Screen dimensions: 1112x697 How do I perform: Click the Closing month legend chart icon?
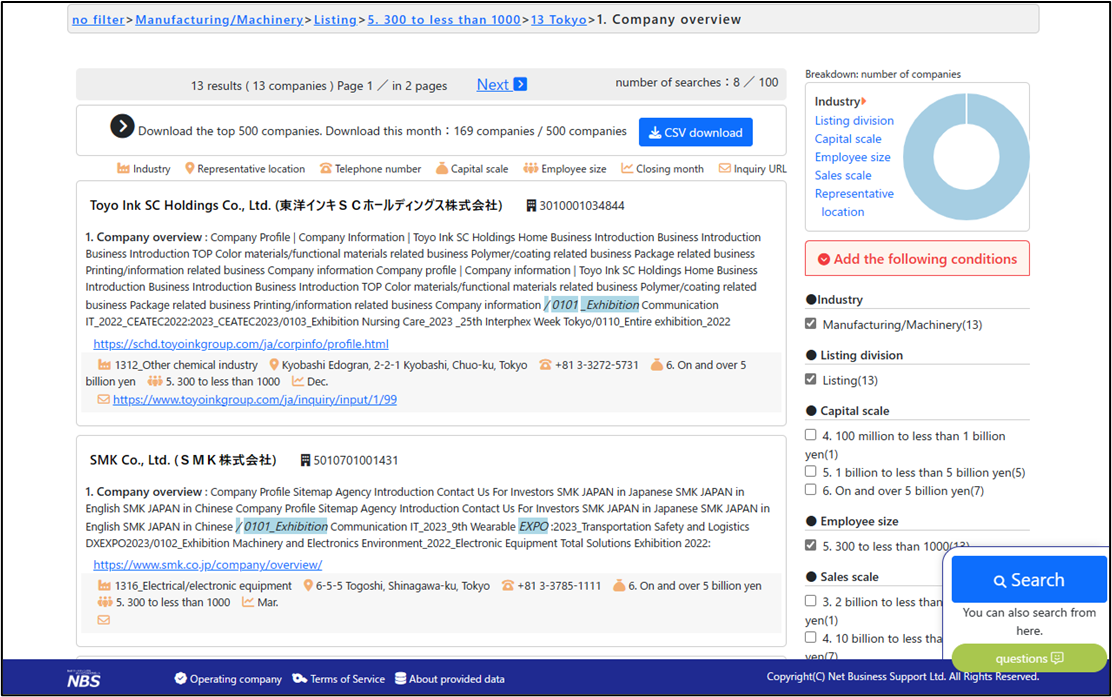[x=627, y=168]
